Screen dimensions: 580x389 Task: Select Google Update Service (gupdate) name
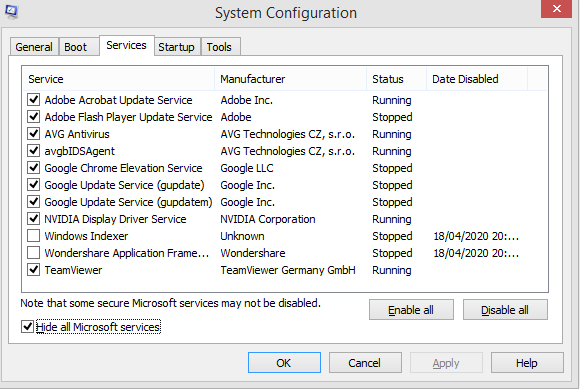[124, 185]
